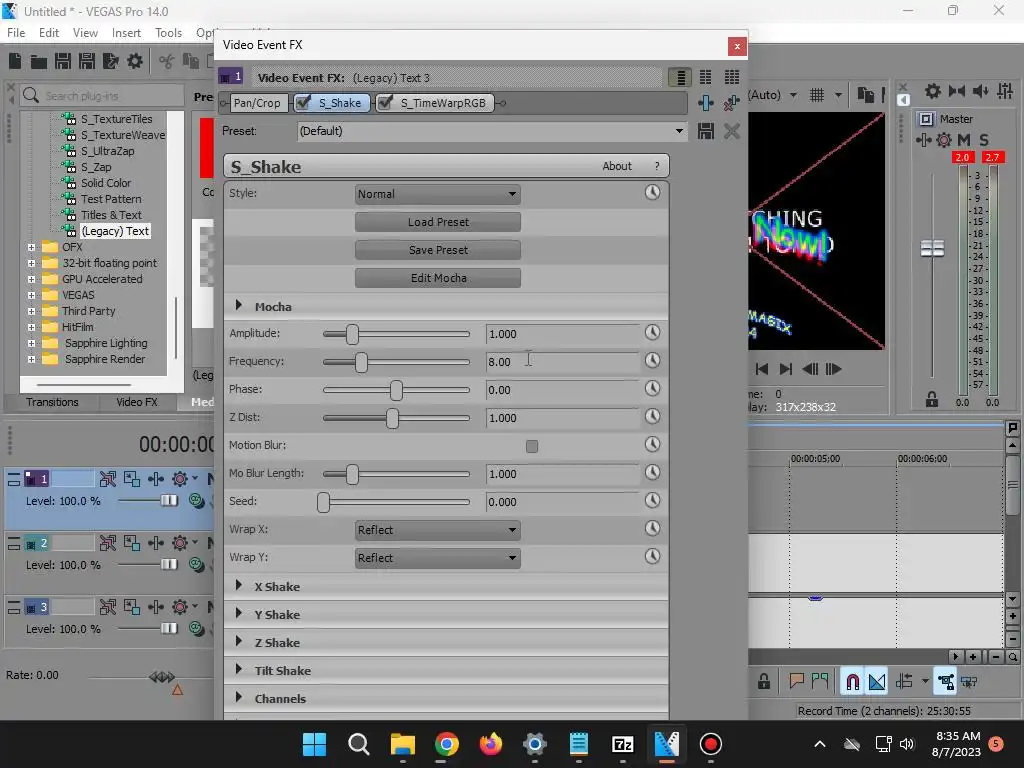The height and width of the screenshot is (768, 1024).
Task: Click the Frequency value field 8.00
Action: click(562, 362)
